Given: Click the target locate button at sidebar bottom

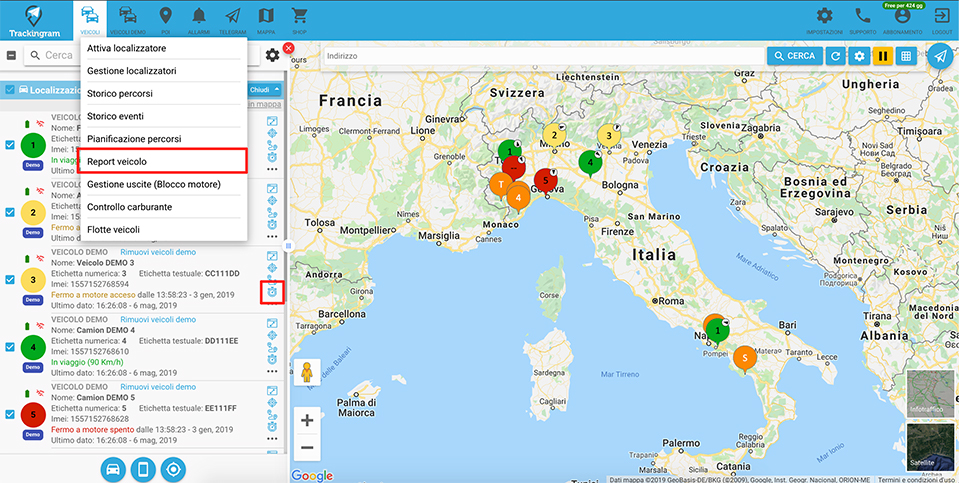Looking at the screenshot, I should (x=173, y=469).
